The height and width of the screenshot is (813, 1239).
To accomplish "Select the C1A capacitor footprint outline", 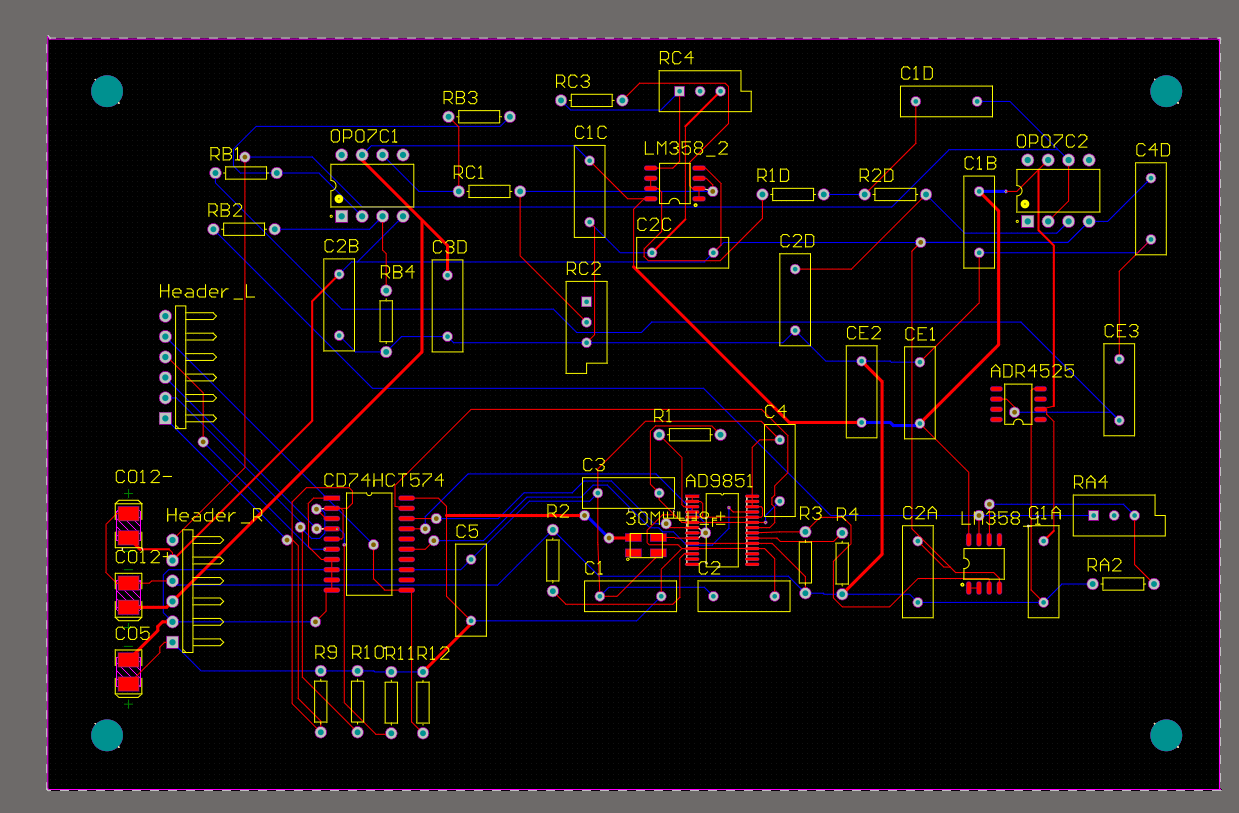I will pyautogui.click(x=1044, y=571).
